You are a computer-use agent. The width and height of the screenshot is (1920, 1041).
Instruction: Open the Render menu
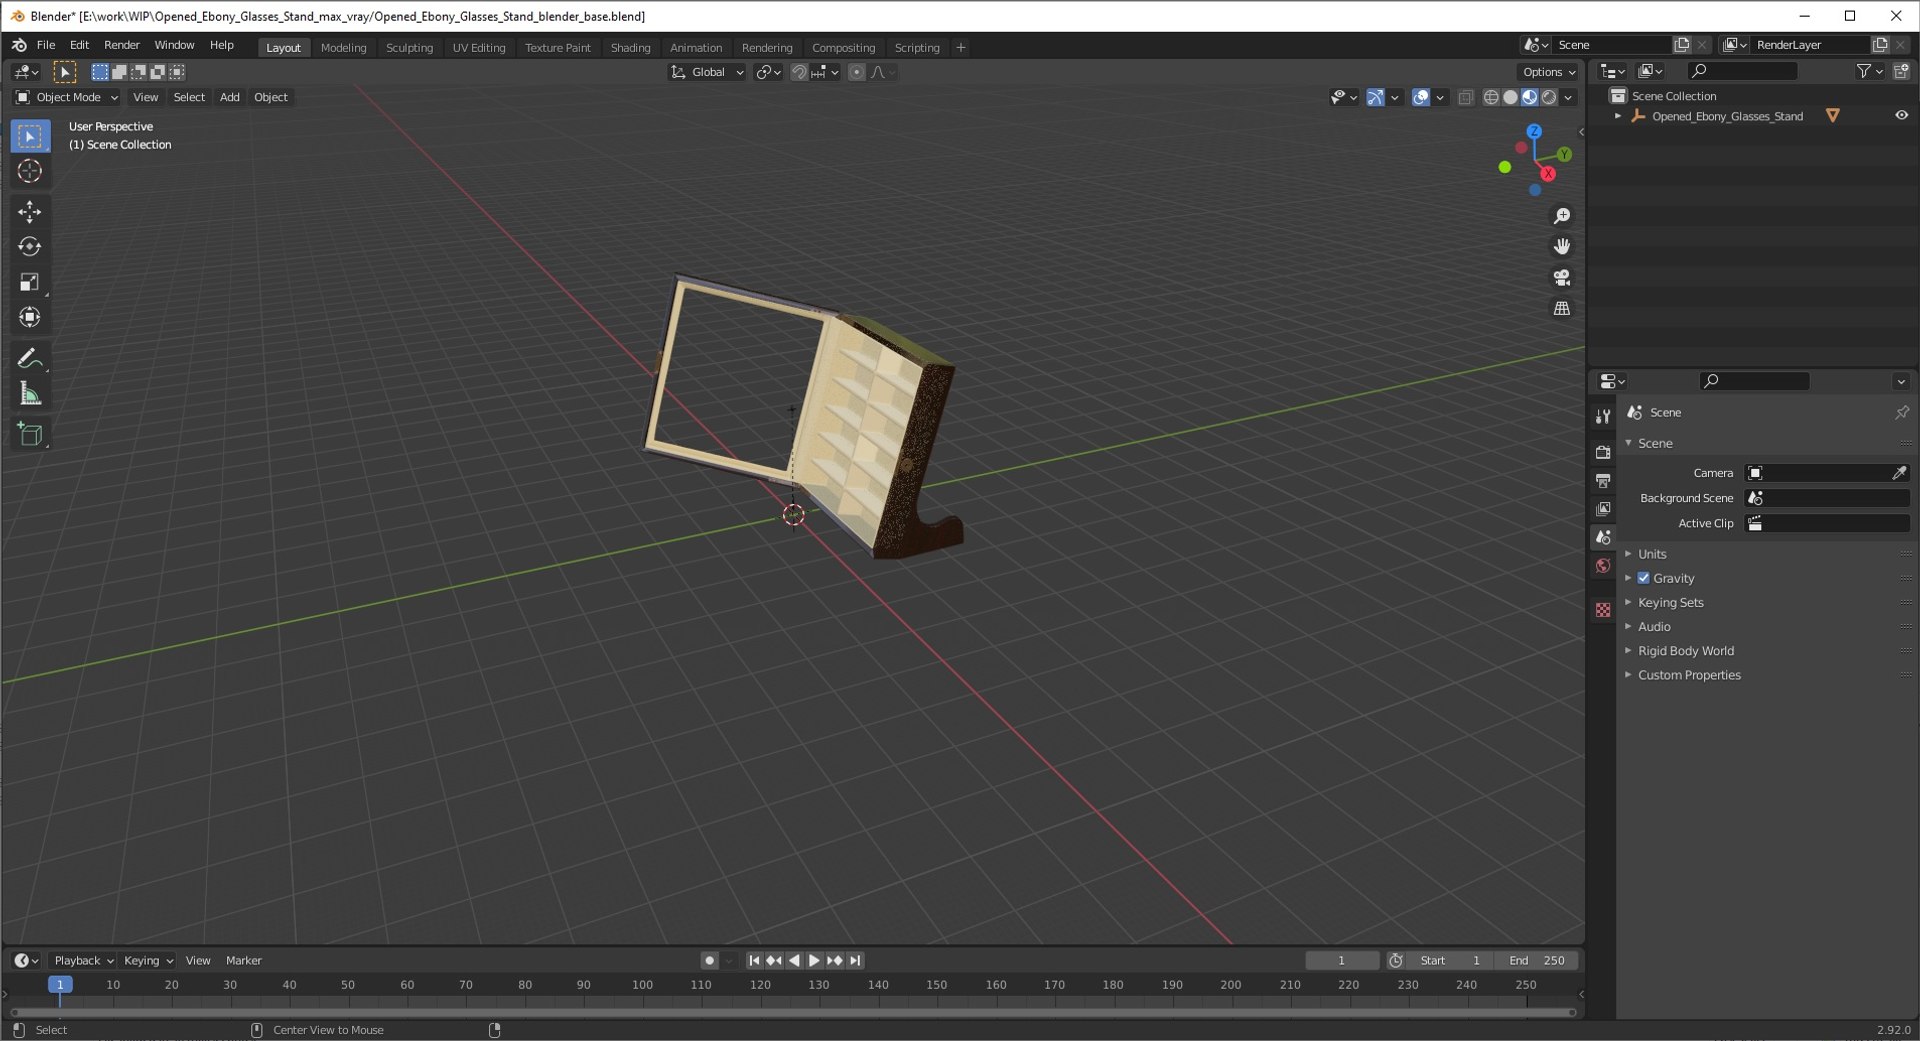click(x=122, y=45)
